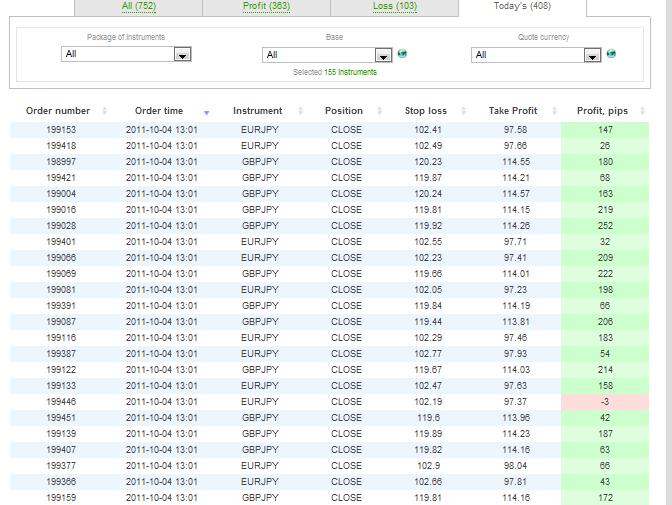The width and height of the screenshot is (672, 505).
Task: Go to the Loss (103) tab
Action: (x=394, y=6)
